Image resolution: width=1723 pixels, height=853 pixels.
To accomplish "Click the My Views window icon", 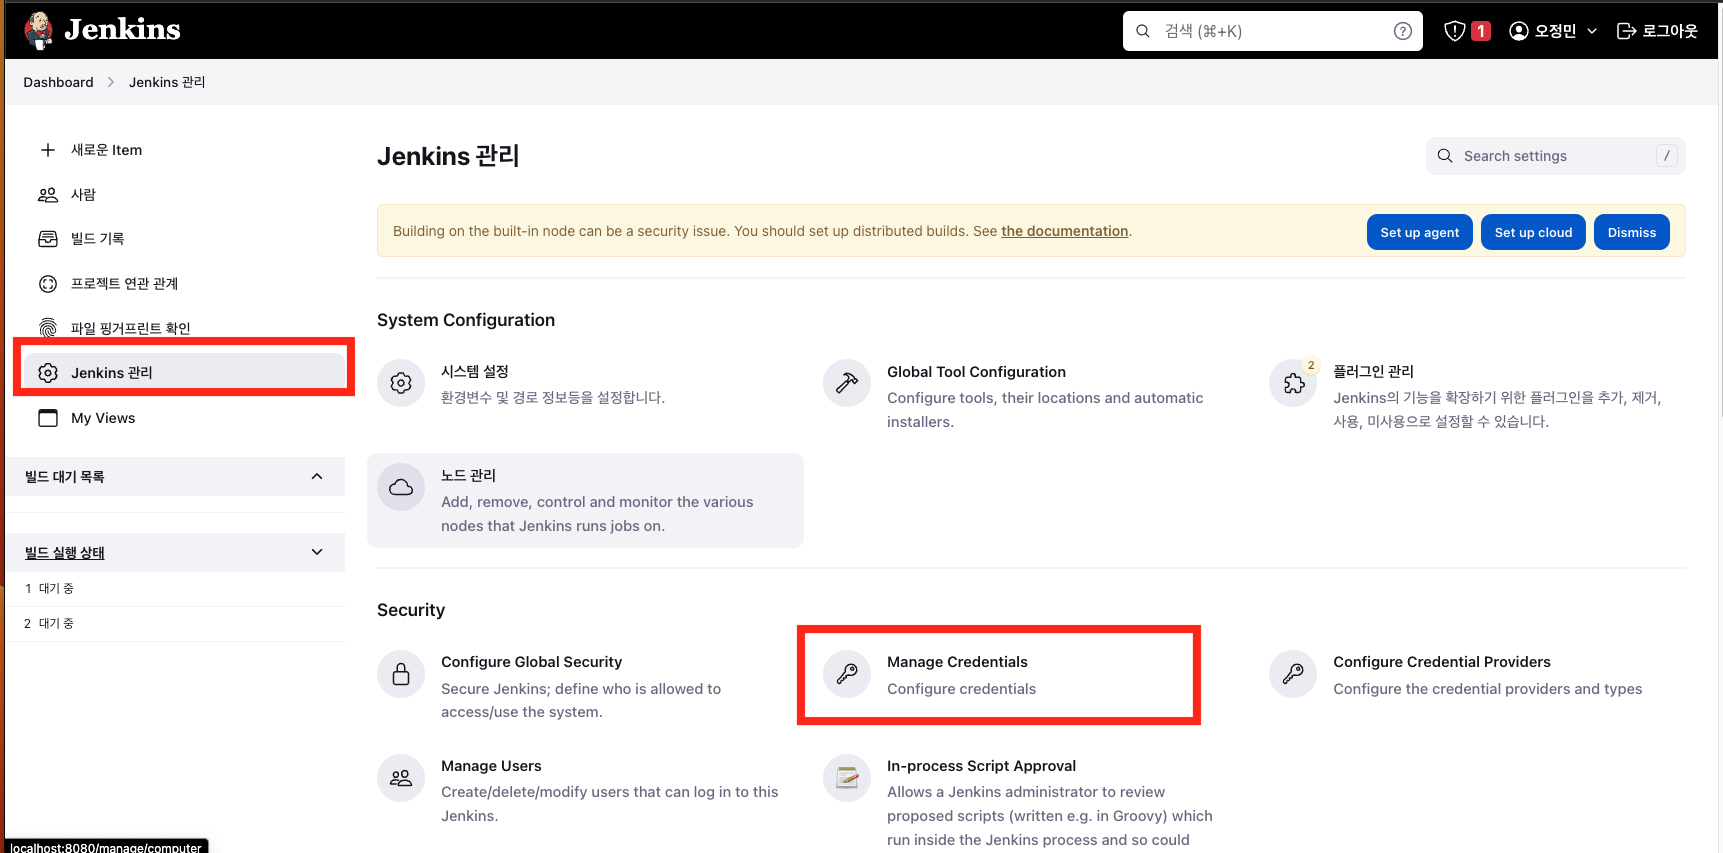I will click(x=48, y=418).
